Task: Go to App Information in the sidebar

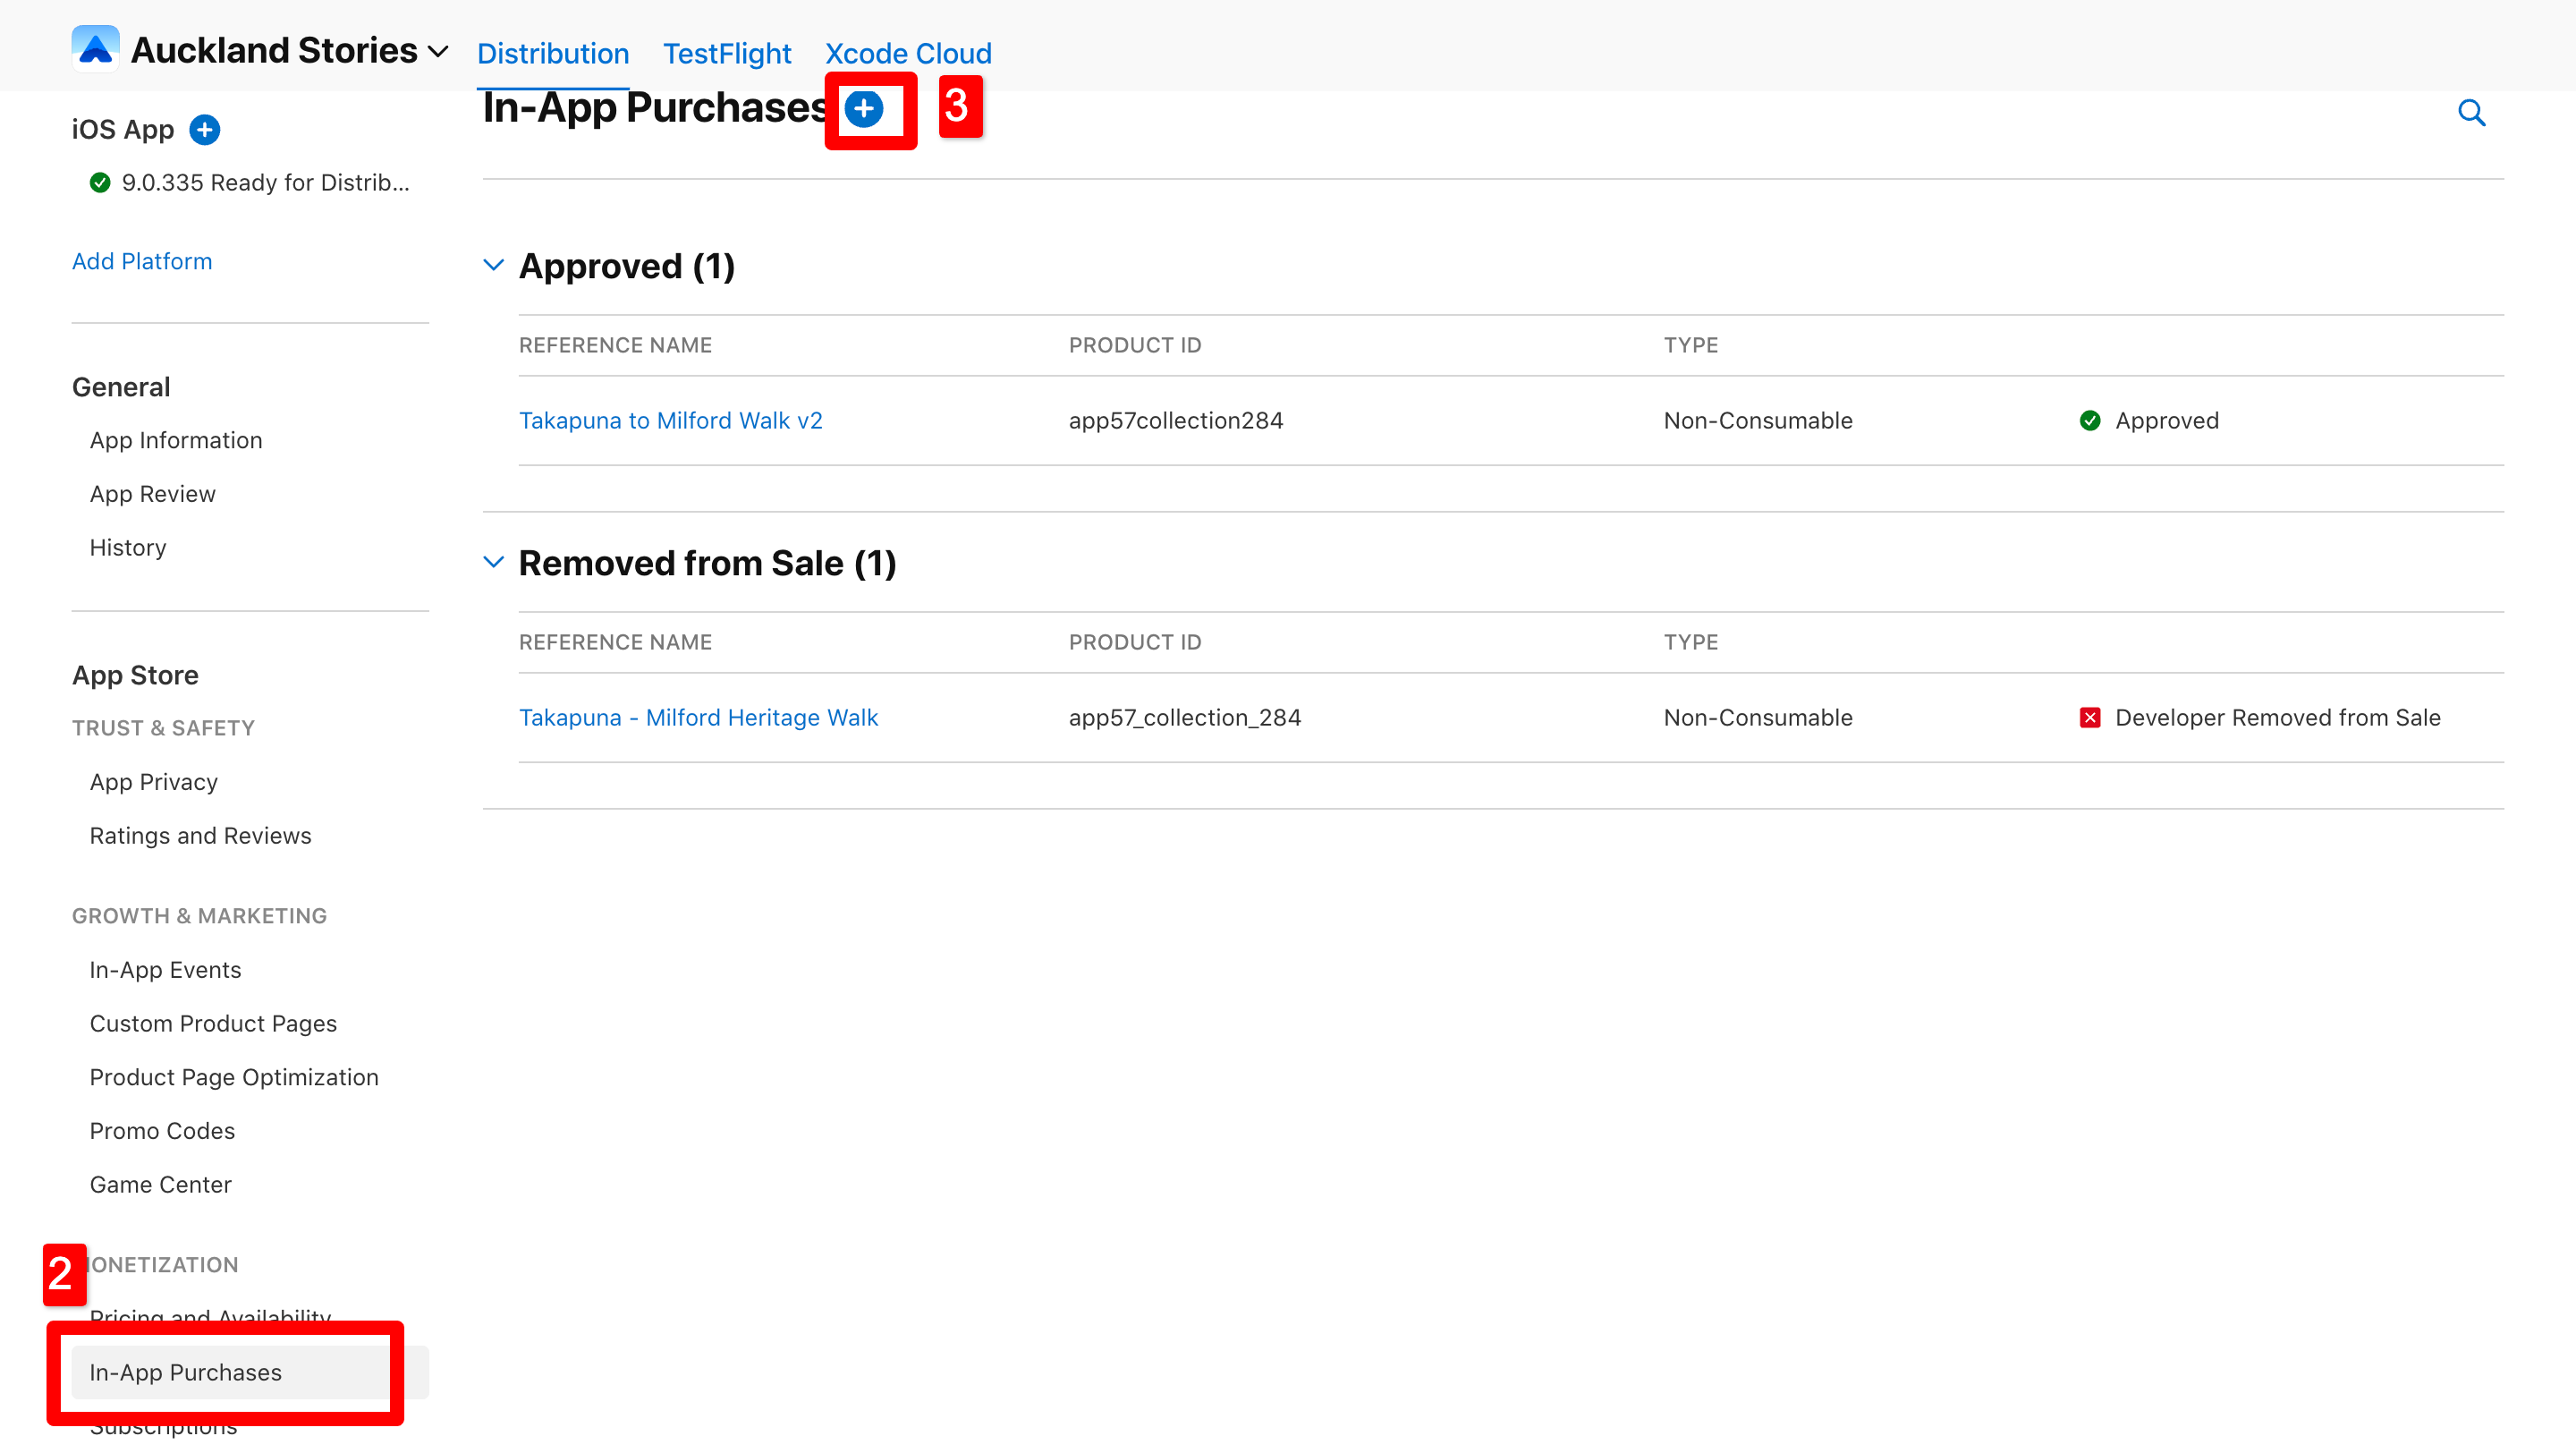Action: [176, 440]
